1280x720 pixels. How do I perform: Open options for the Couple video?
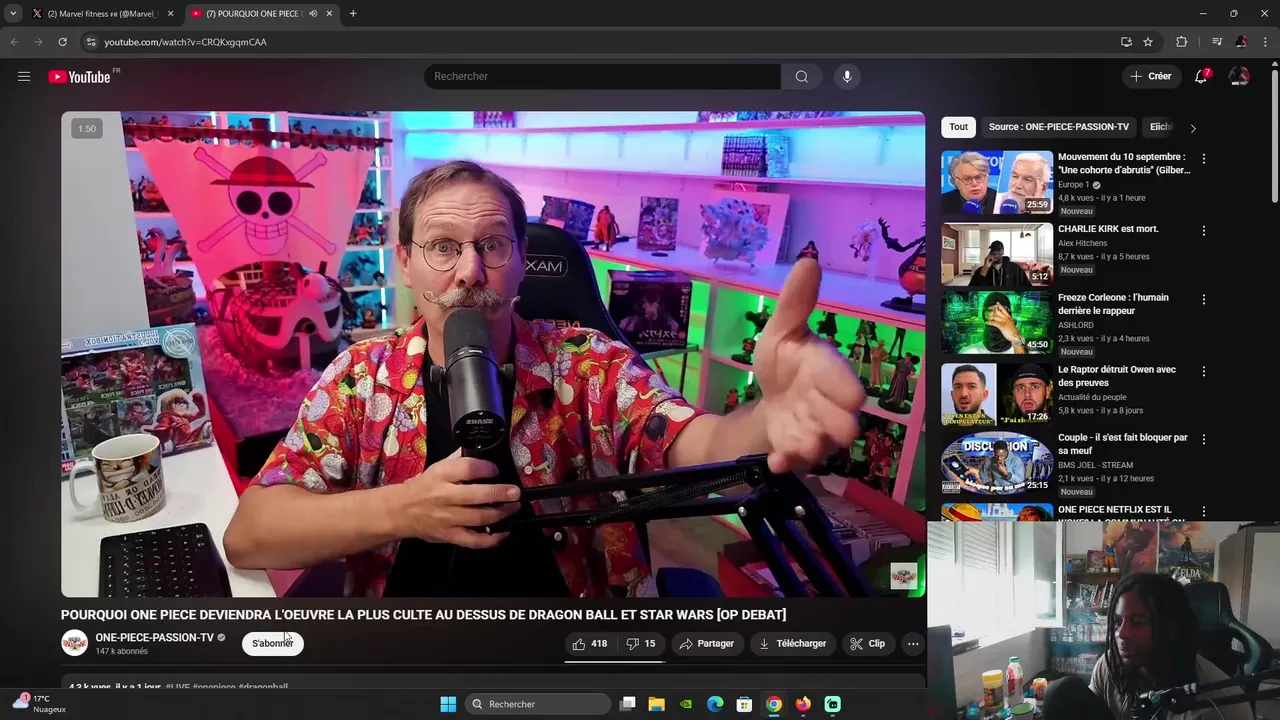[1204, 439]
